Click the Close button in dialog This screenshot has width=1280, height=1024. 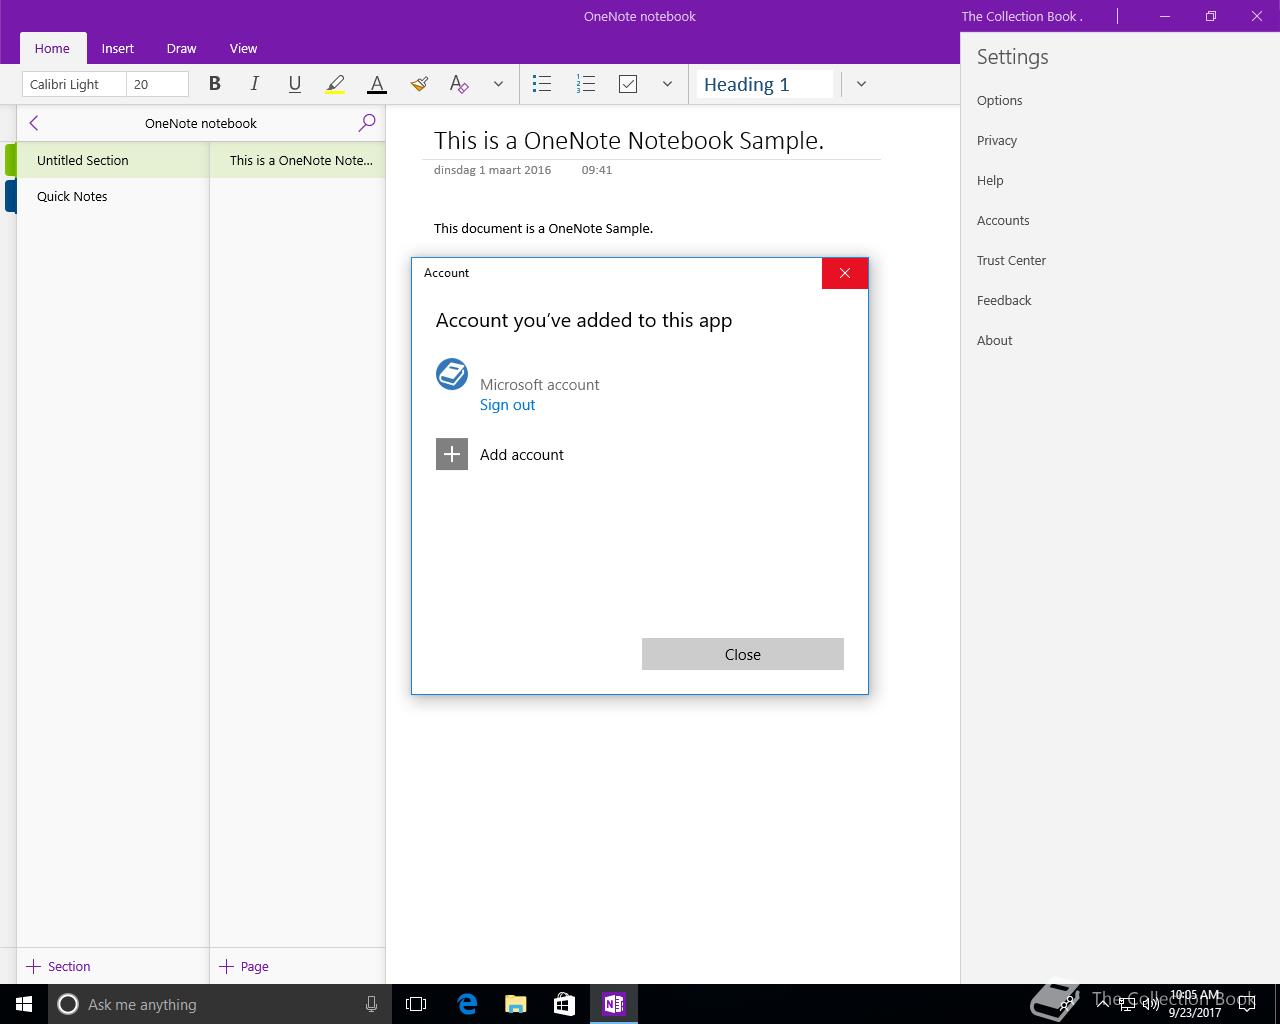[x=743, y=654]
